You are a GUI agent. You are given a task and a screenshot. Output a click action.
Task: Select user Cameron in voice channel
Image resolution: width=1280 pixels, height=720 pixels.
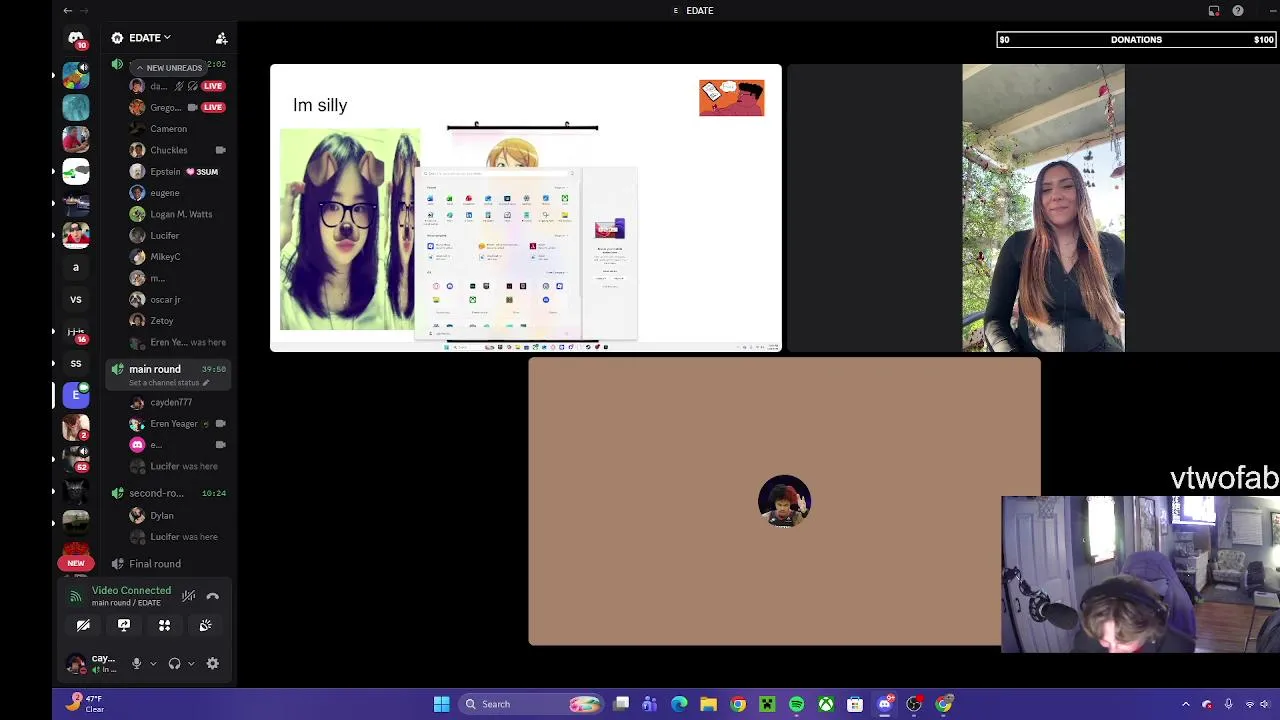pos(169,129)
